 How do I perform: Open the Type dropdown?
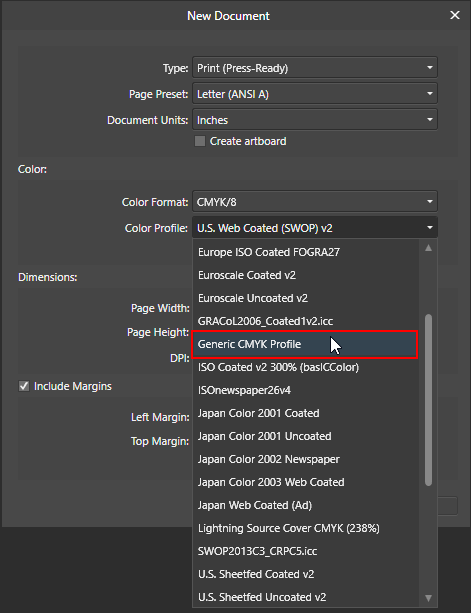point(315,68)
